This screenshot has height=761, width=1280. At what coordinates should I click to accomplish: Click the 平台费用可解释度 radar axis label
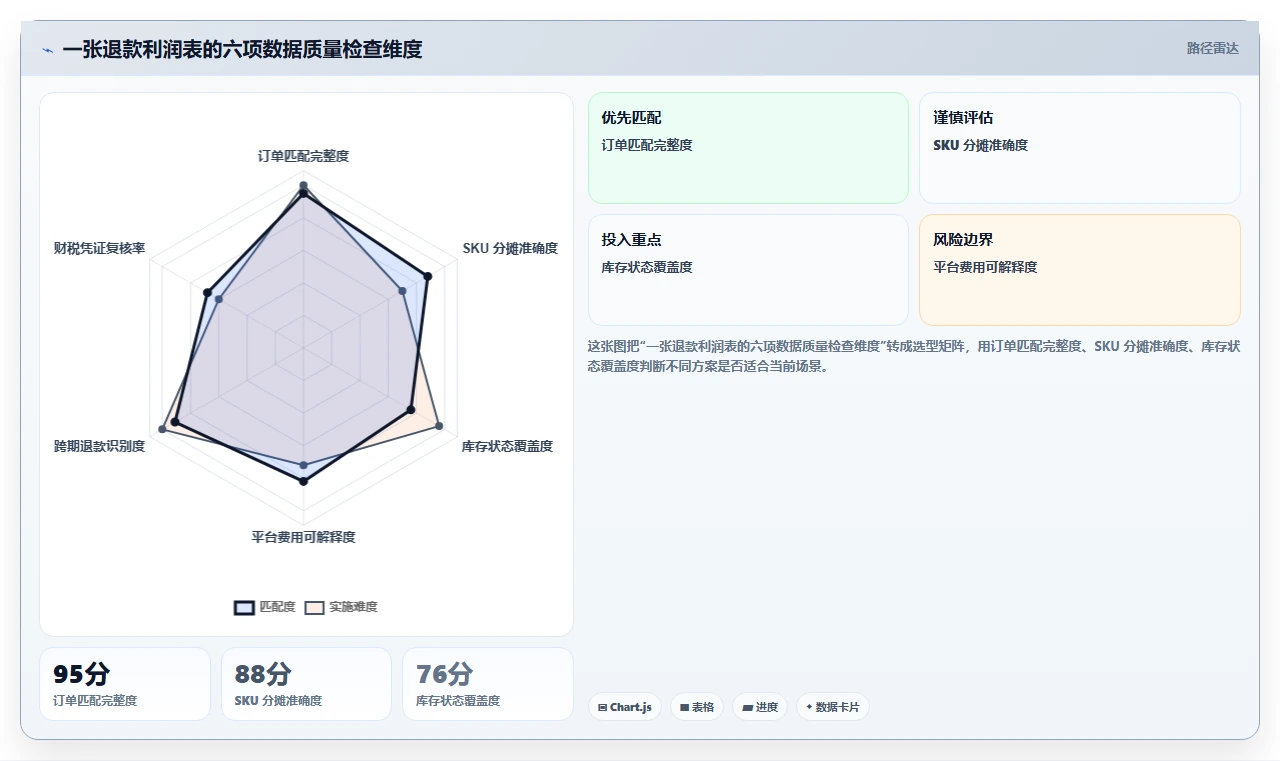pos(303,537)
